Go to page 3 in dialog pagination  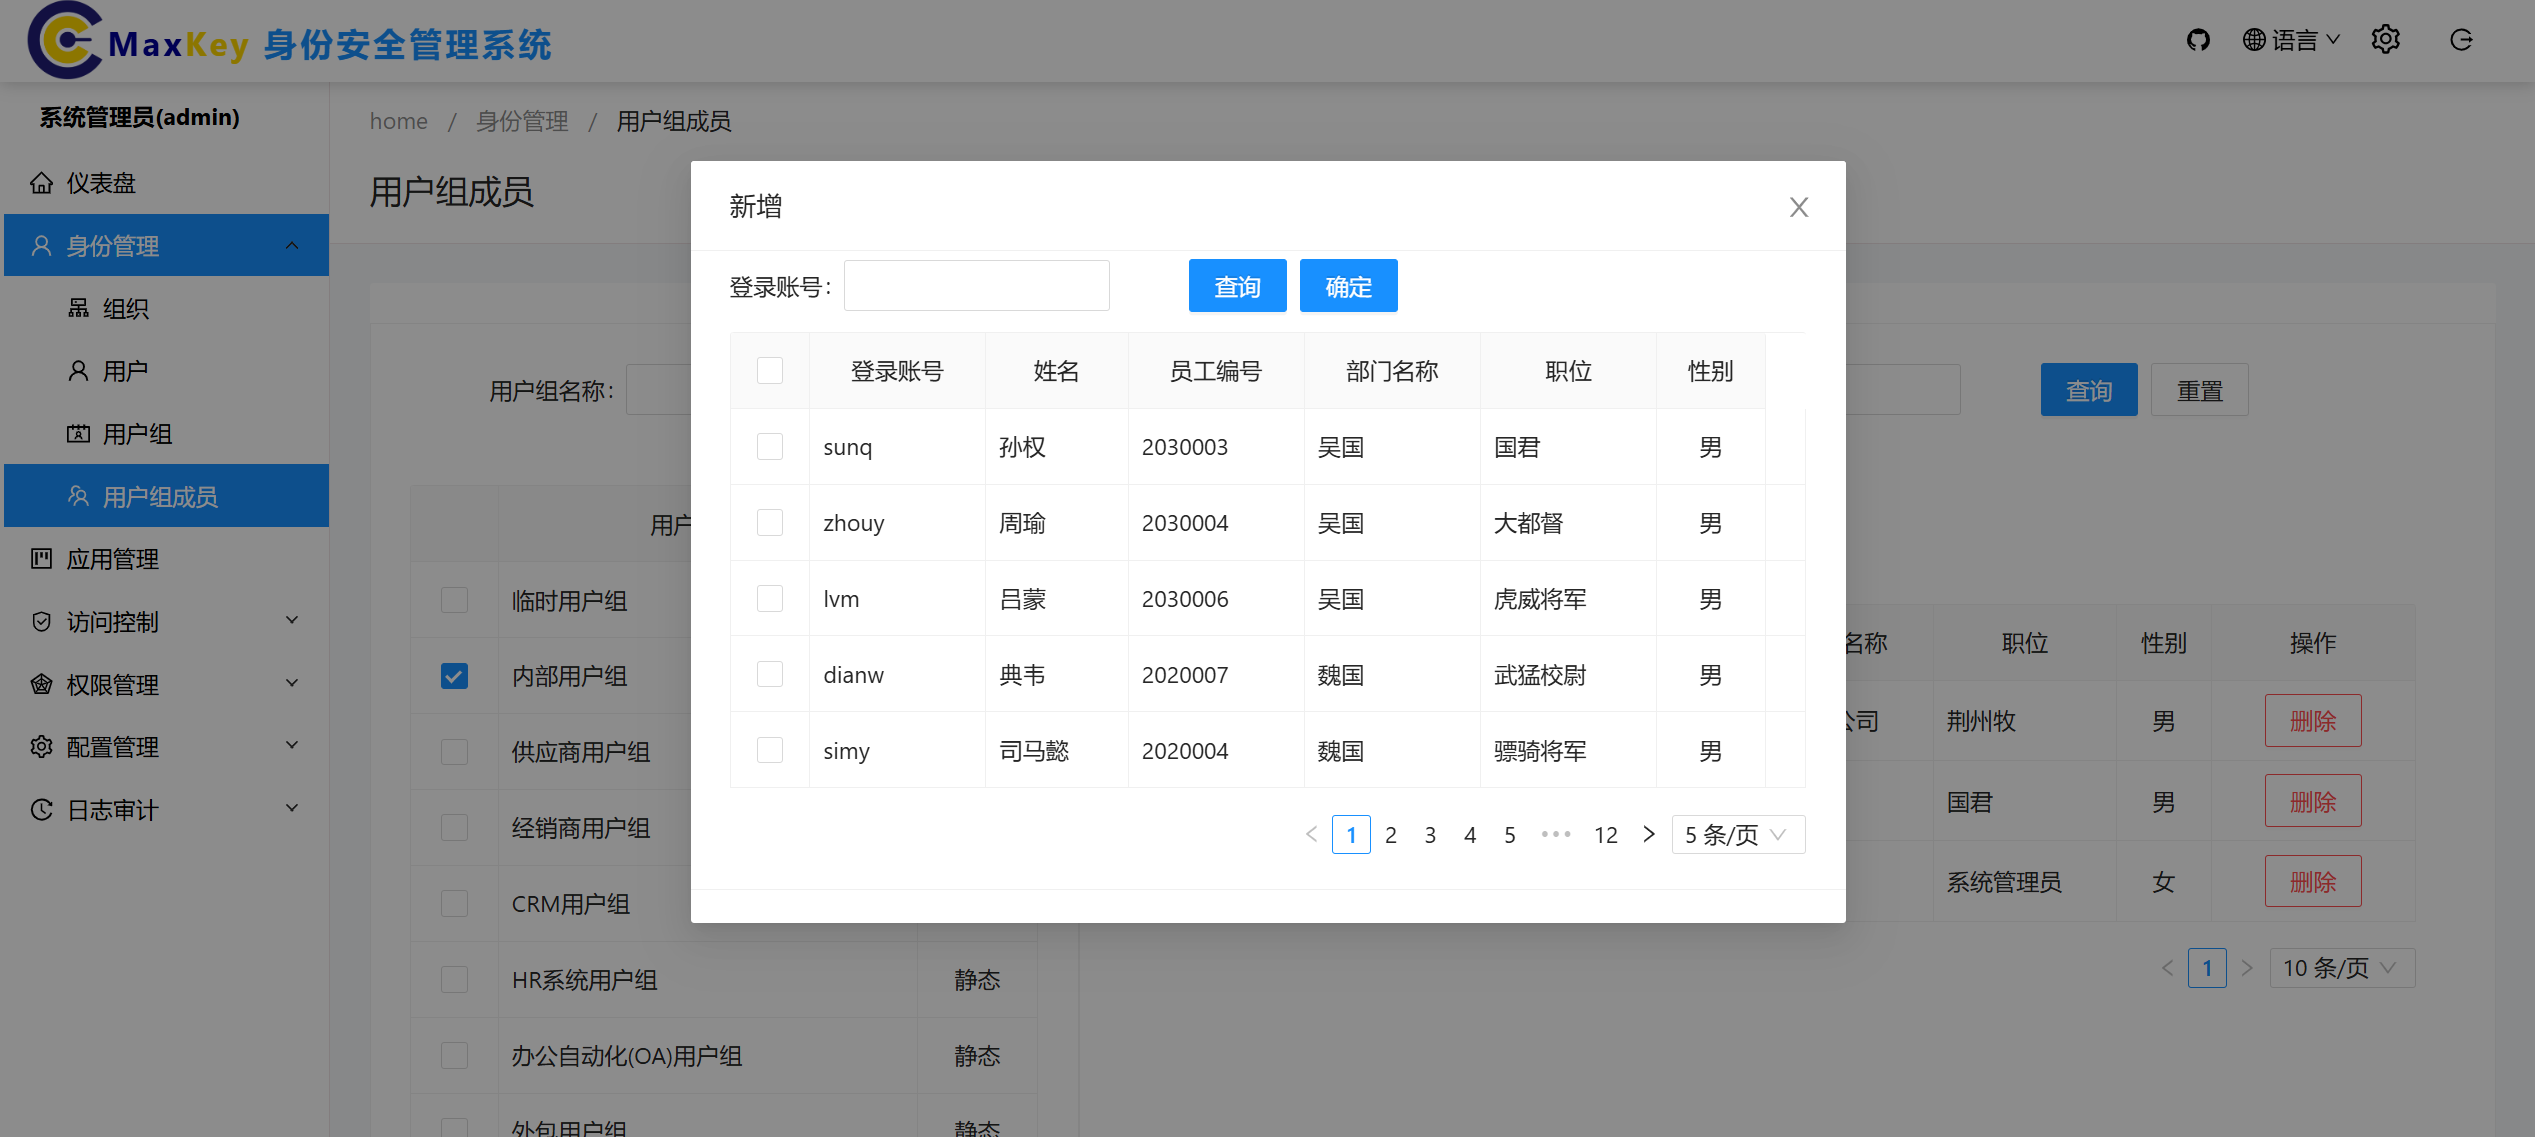pos(1430,834)
